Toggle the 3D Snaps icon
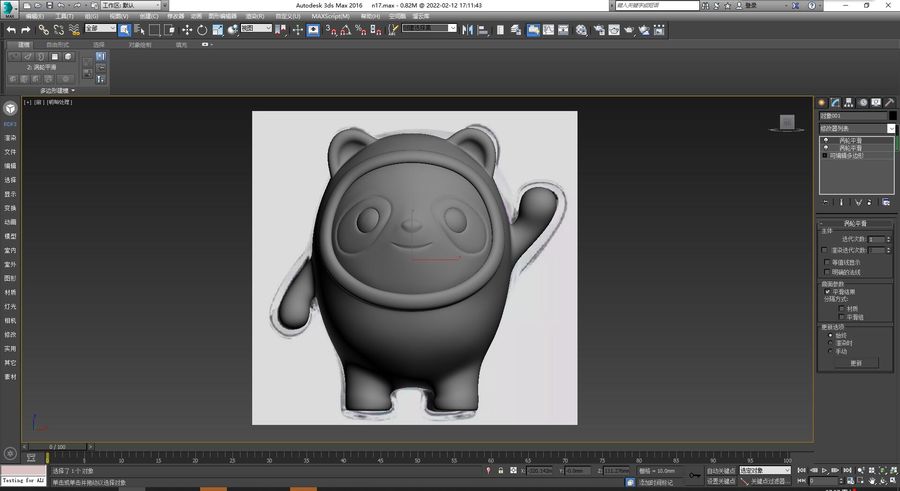Viewport: 900px width, 491px height. tap(331, 30)
